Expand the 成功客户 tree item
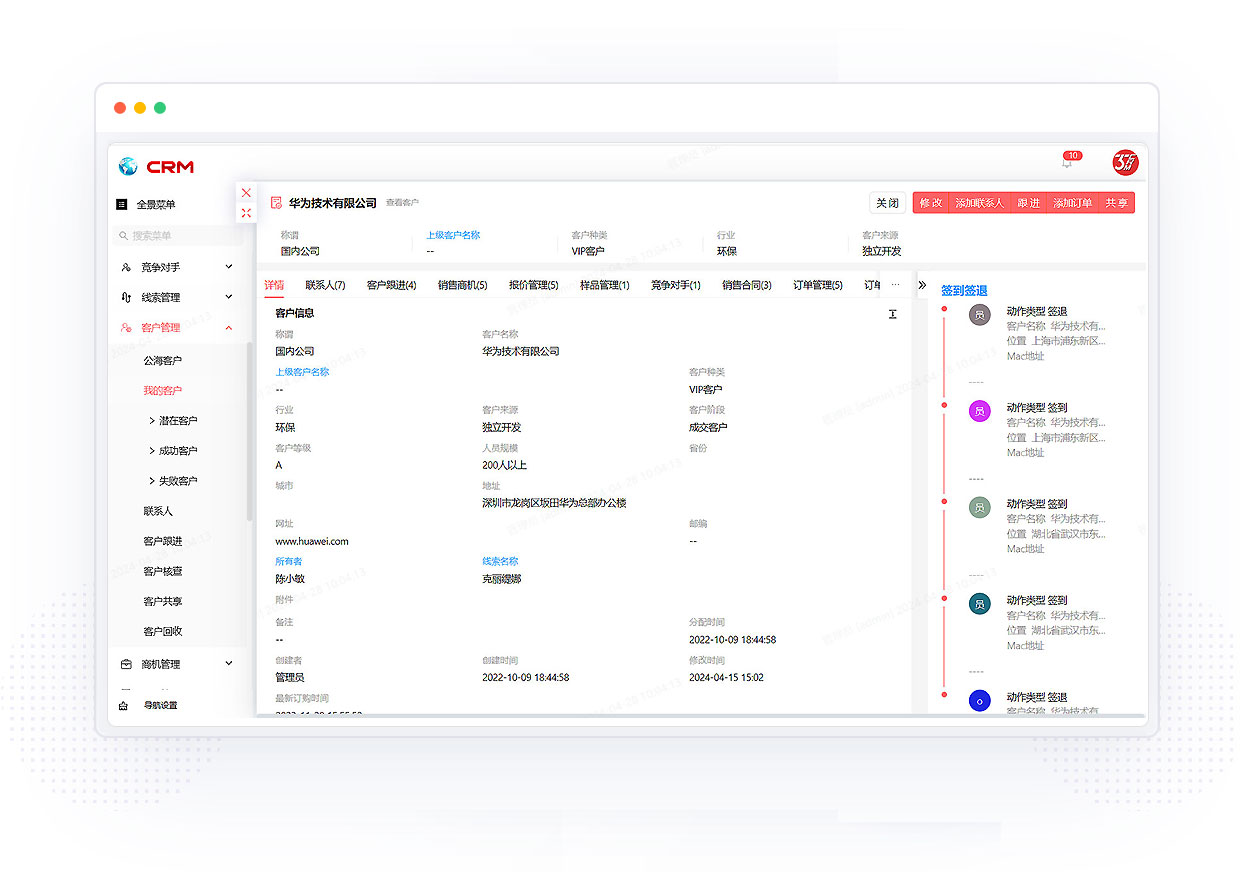1240x880 pixels. (152, 451)
